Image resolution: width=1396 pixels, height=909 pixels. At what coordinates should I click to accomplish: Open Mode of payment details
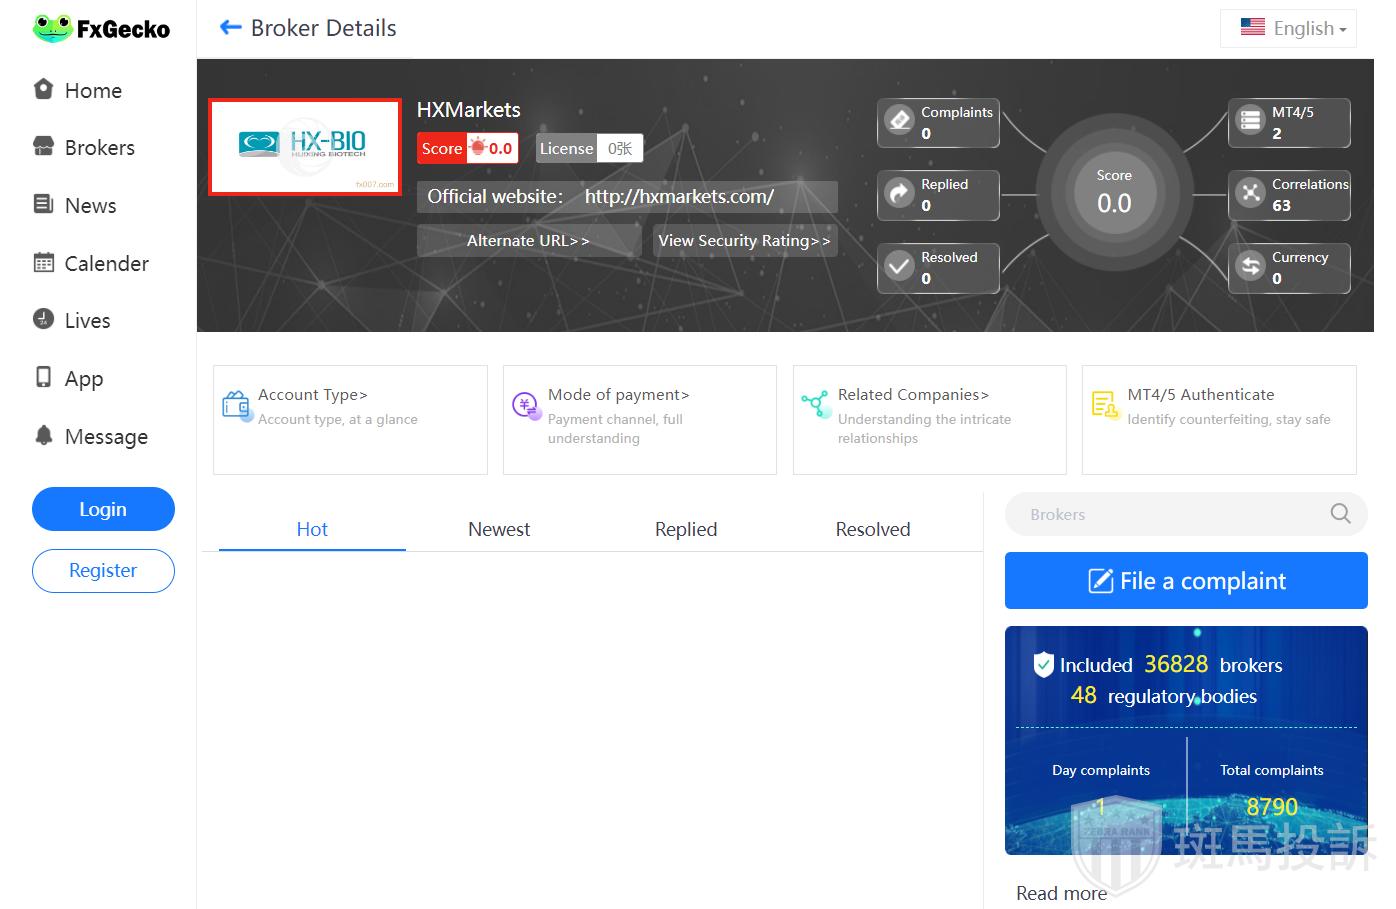pyautogui.click(x=618, y=395)
